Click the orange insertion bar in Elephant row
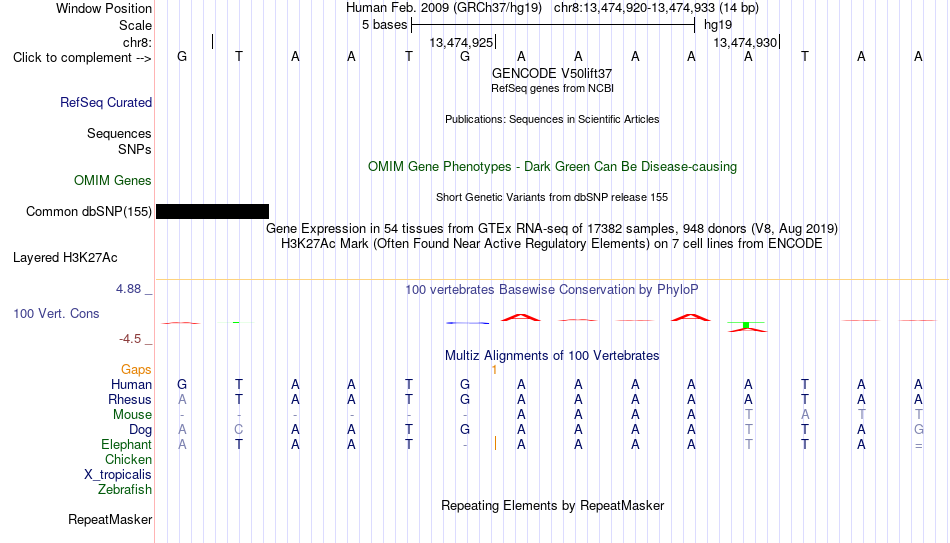 pyautogui.click(x=496, y=443)
